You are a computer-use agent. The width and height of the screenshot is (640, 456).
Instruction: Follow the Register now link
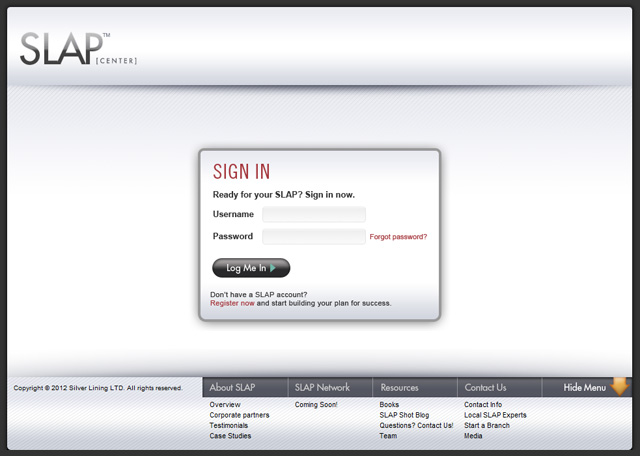[232, 303]
